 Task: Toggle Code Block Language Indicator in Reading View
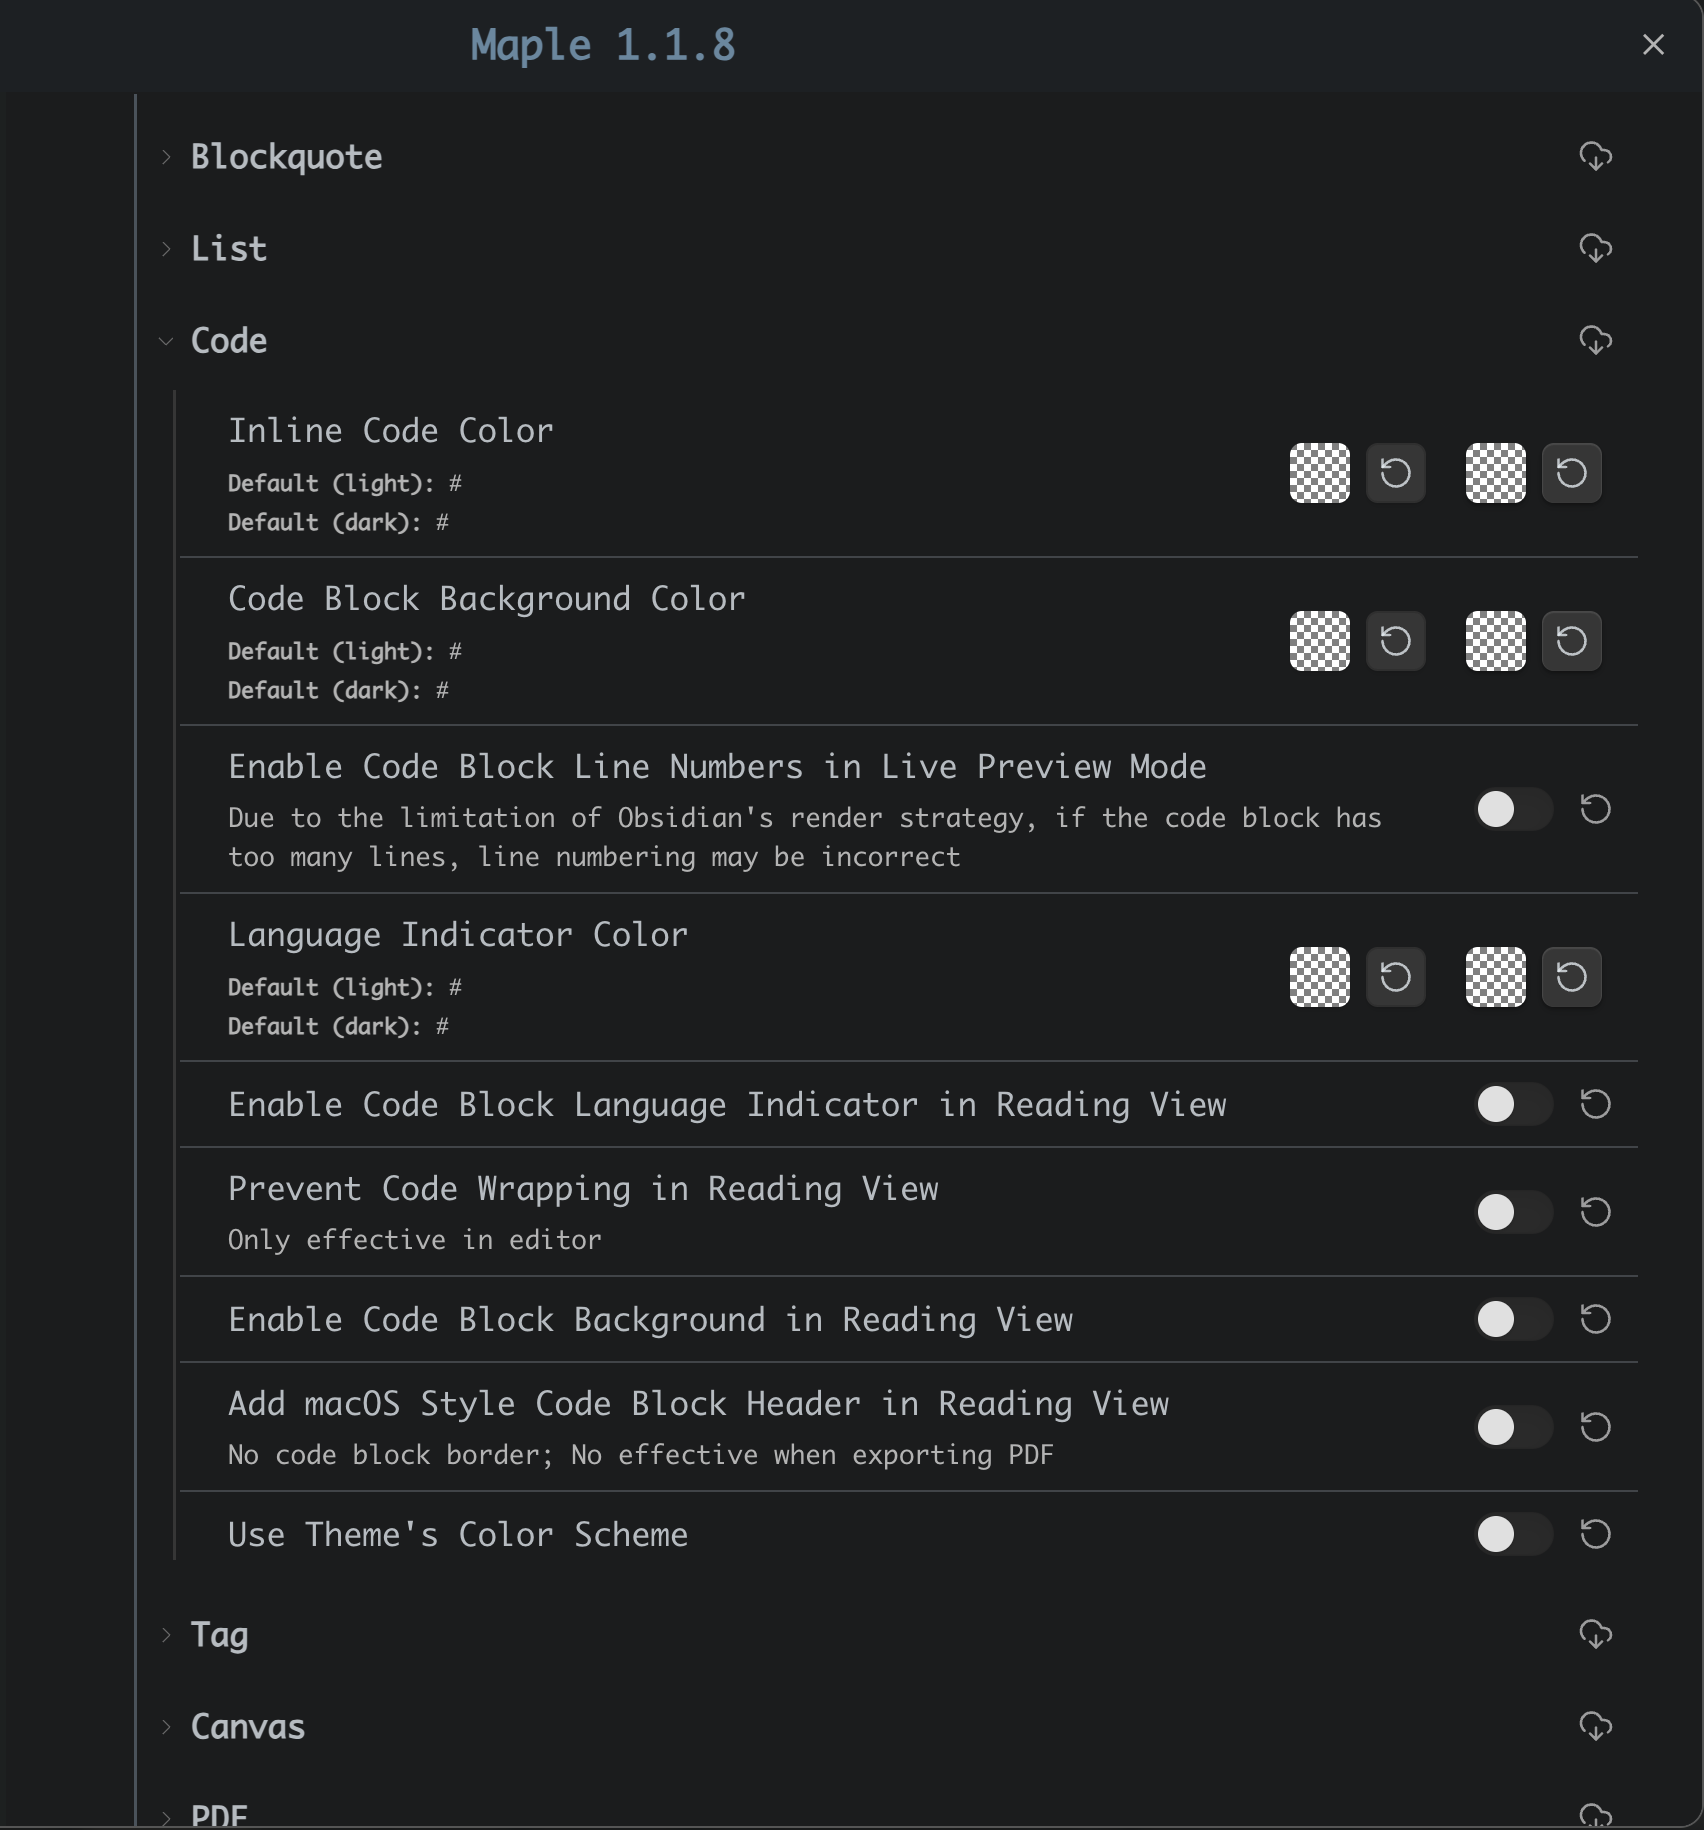point(1513,1104)
